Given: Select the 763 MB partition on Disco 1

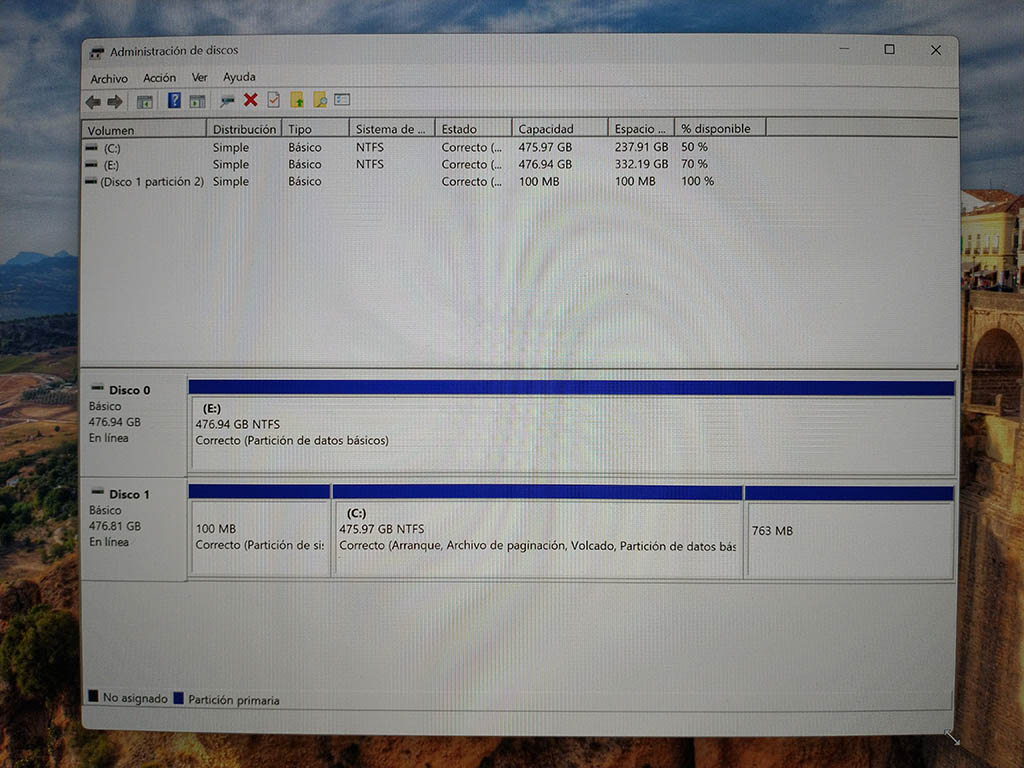Looking at the screenshot, I should click(x=849, y=540).
